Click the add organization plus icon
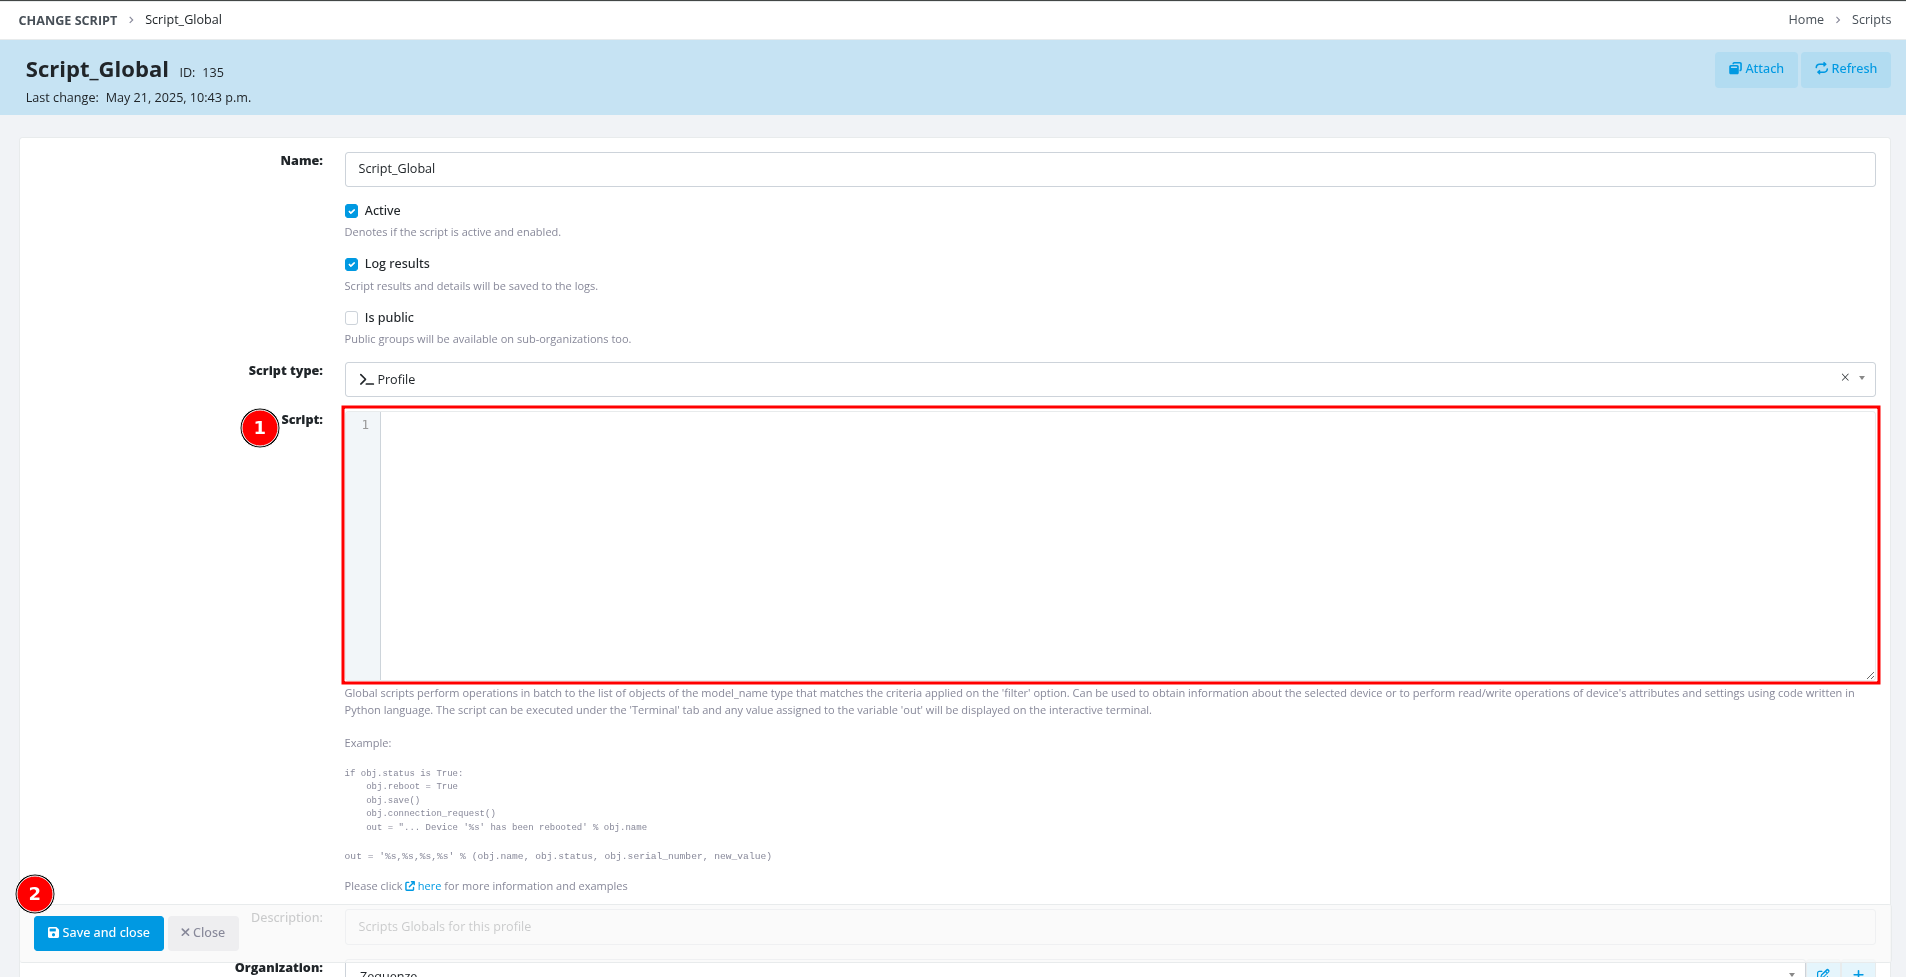Image resolution: width=1906 pixels, height=977 pixels. tap(1858, 971)
